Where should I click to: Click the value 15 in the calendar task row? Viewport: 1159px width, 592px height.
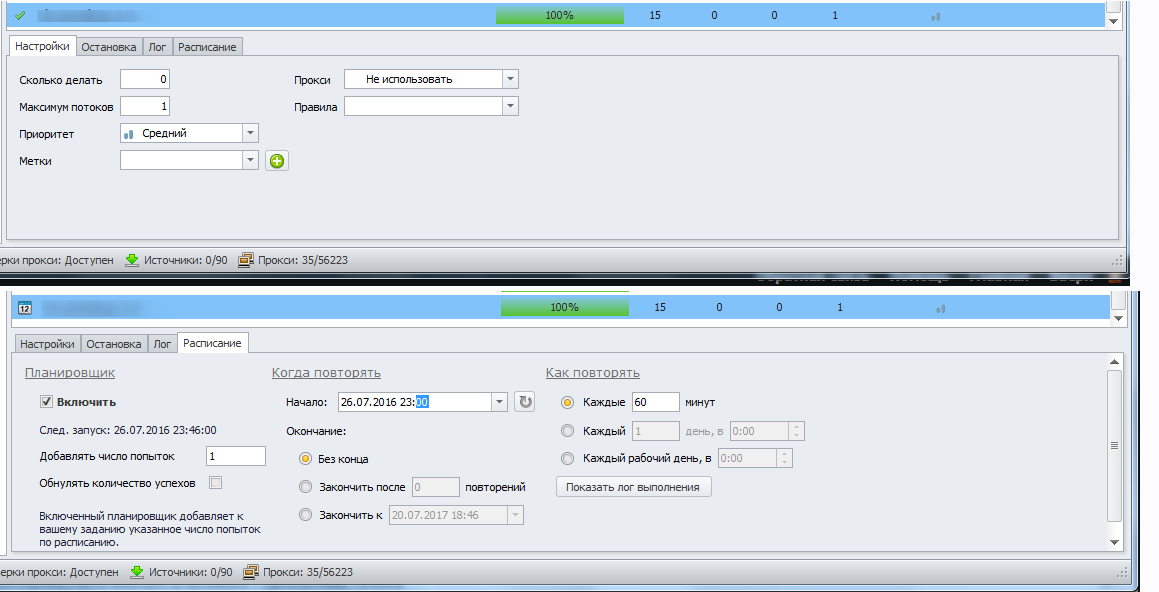[660, 307]
